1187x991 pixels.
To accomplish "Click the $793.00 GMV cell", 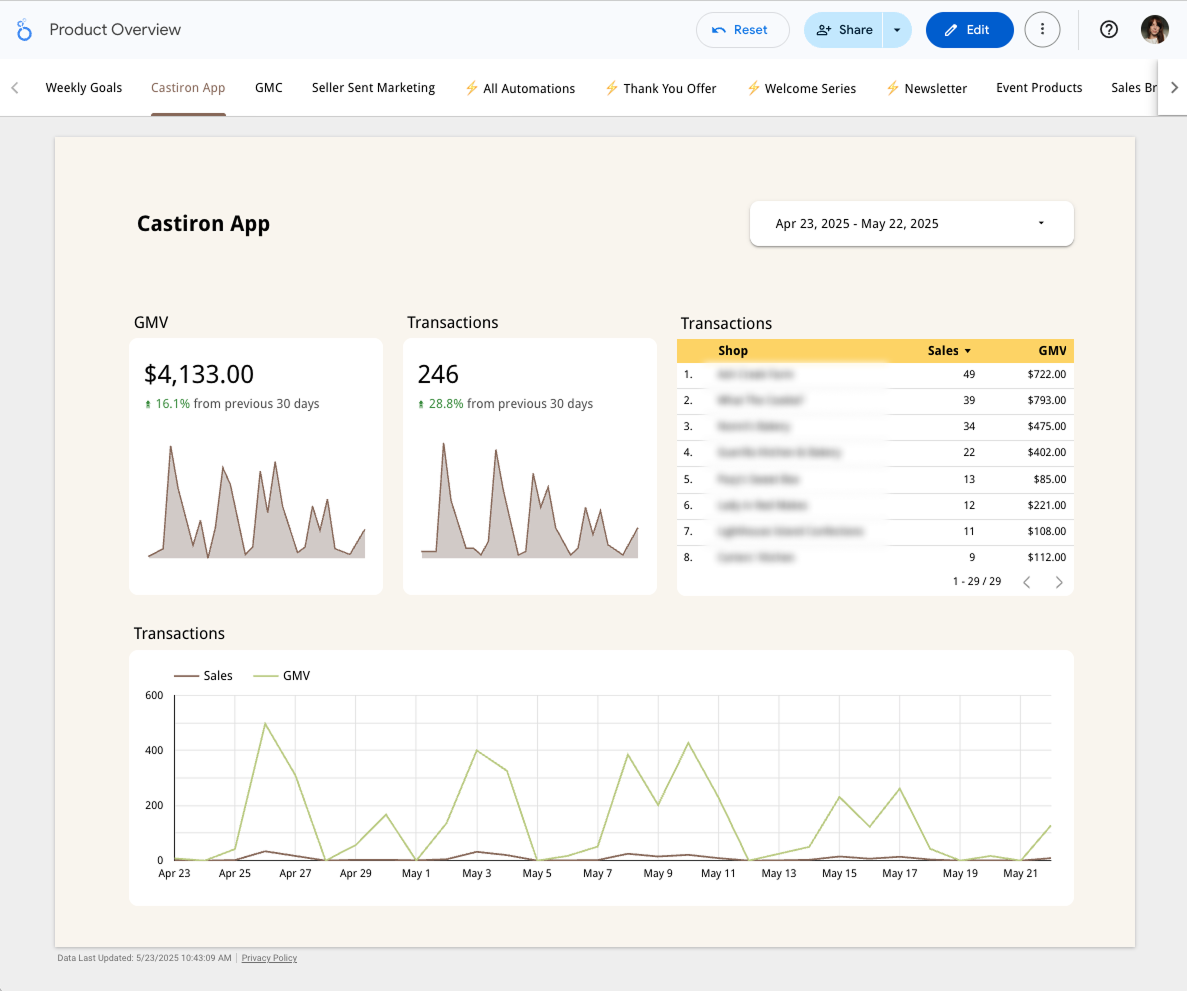I will (1047, 400).
